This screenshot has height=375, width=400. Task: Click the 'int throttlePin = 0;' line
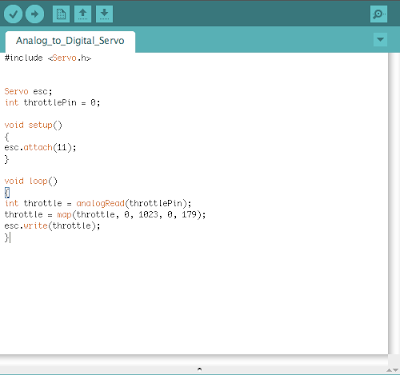(x=52, y=103)
